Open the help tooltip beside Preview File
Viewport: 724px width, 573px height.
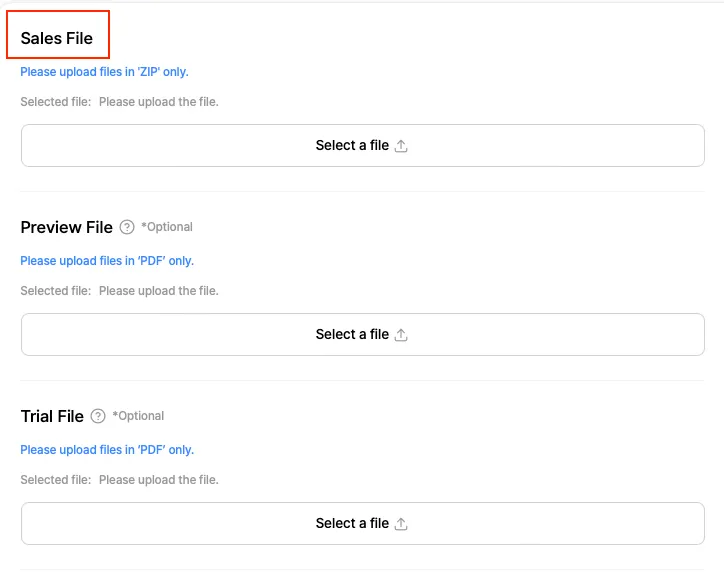tap(127, 227)
